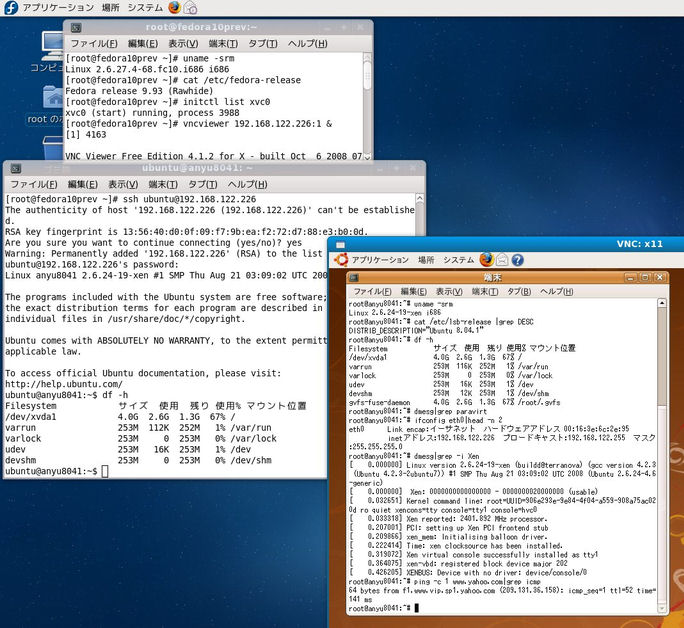Open ファイル(F) menu in root@fedora10prev terminal
This screenshot has width=684, height=628.
pos(94,44)
